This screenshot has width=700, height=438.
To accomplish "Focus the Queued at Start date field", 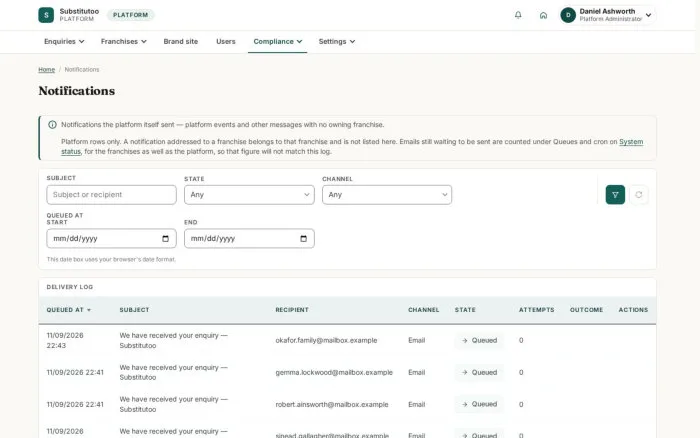I will 111,238.
